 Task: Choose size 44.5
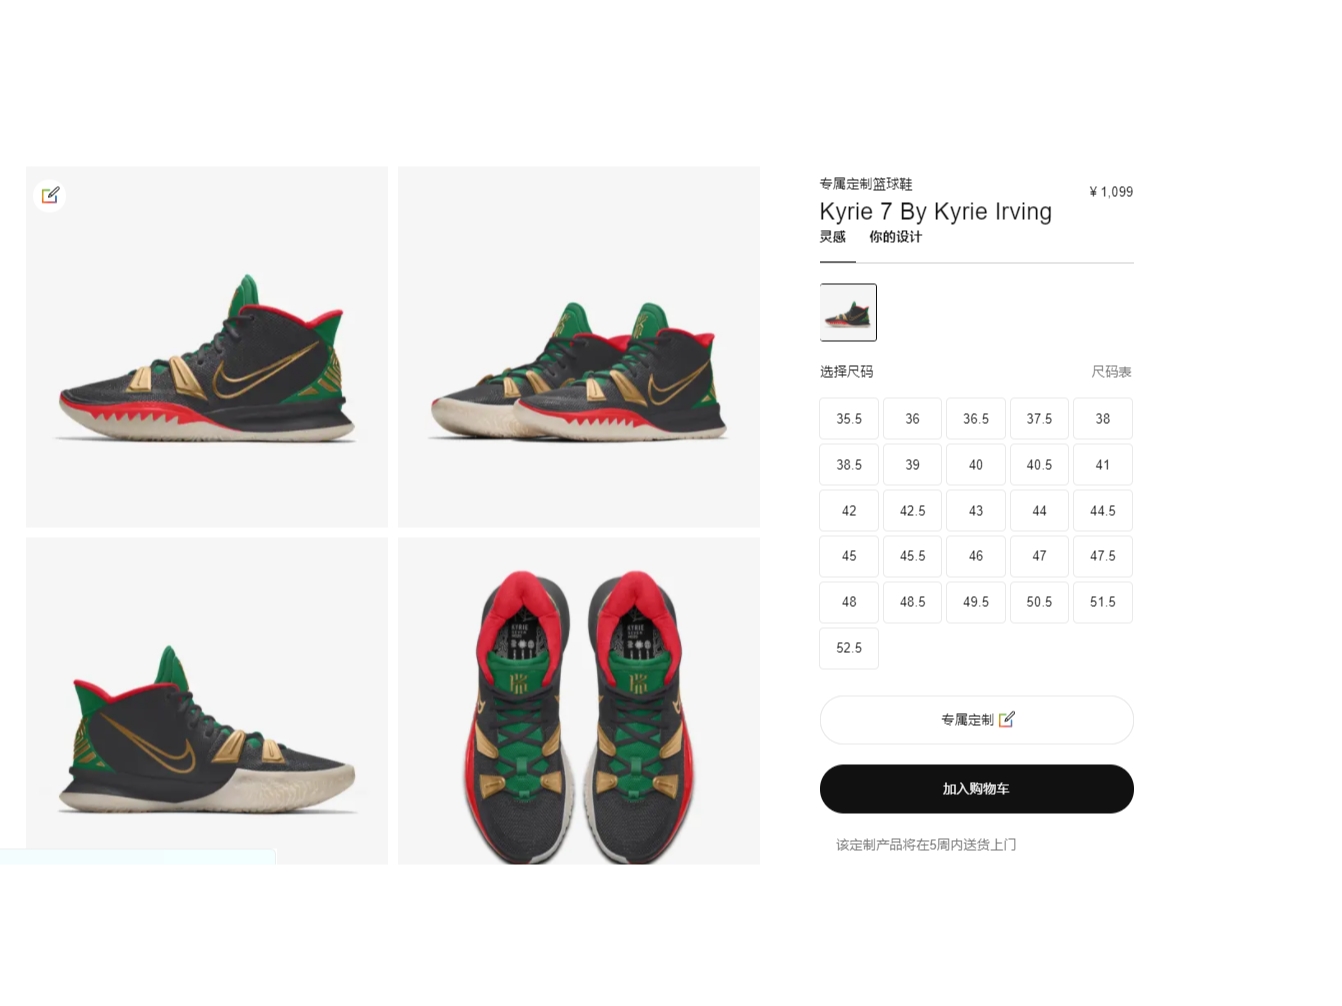coord(1103,511)
